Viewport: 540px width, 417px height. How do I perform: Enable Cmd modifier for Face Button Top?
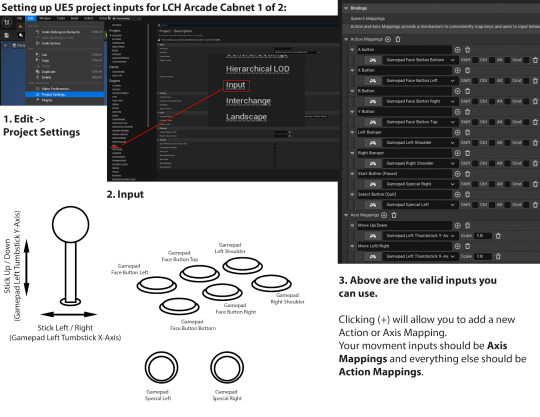pos(527,122)
